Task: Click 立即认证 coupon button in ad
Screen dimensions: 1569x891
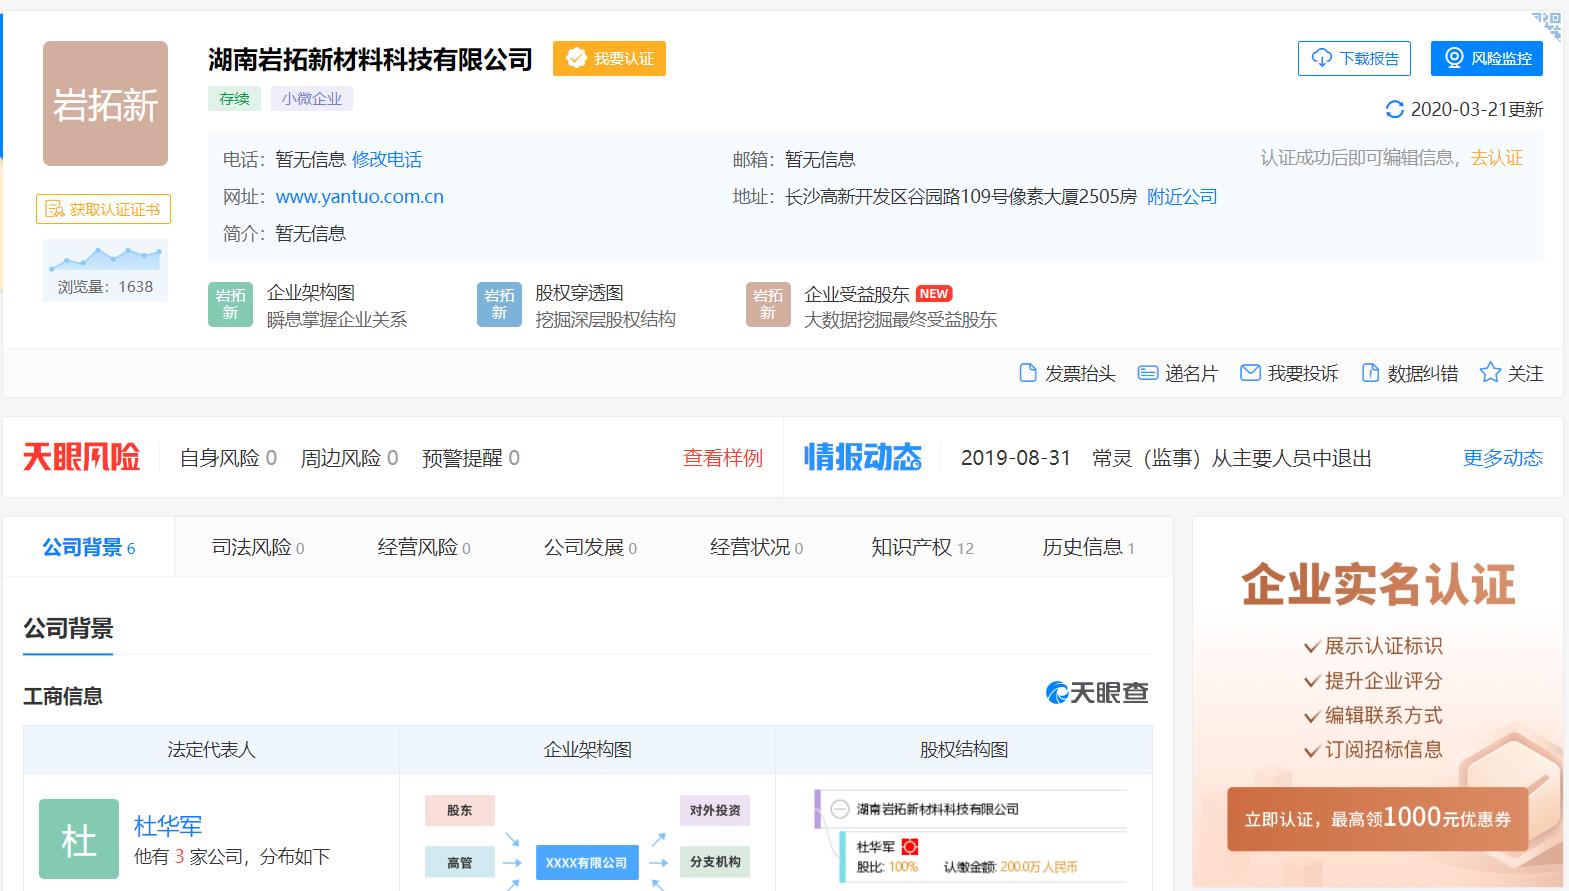Action: tap(1377, 818)
